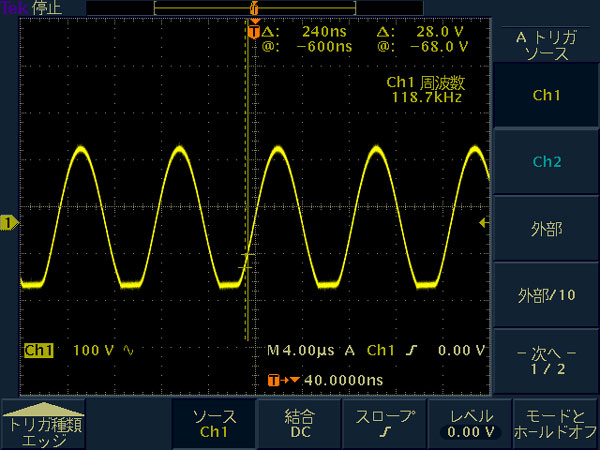Click the trigger level arrow on right edge
The height and width of the screenshot is (450, 600).
pyautogui.click(x=484, y=222)
